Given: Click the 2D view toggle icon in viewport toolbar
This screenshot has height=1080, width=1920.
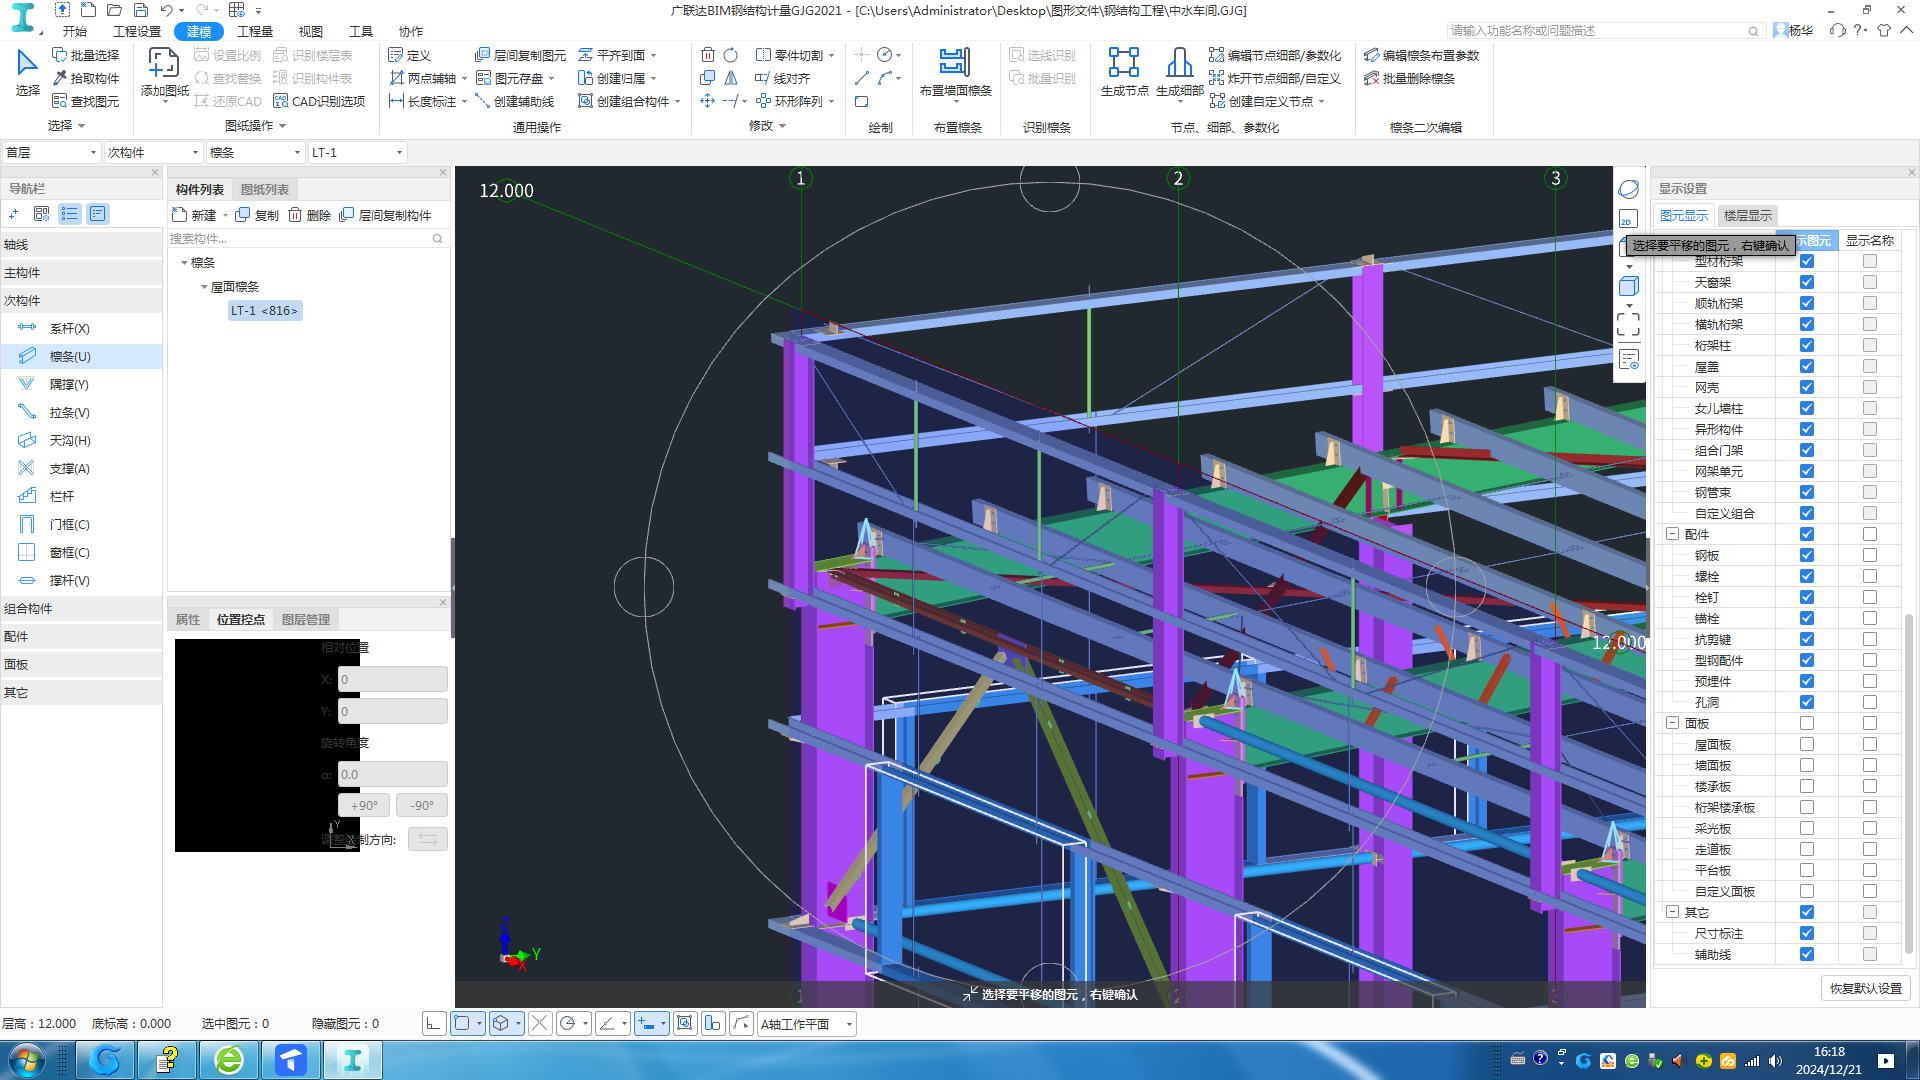Looking at the screenshot, I should 1628,219.
